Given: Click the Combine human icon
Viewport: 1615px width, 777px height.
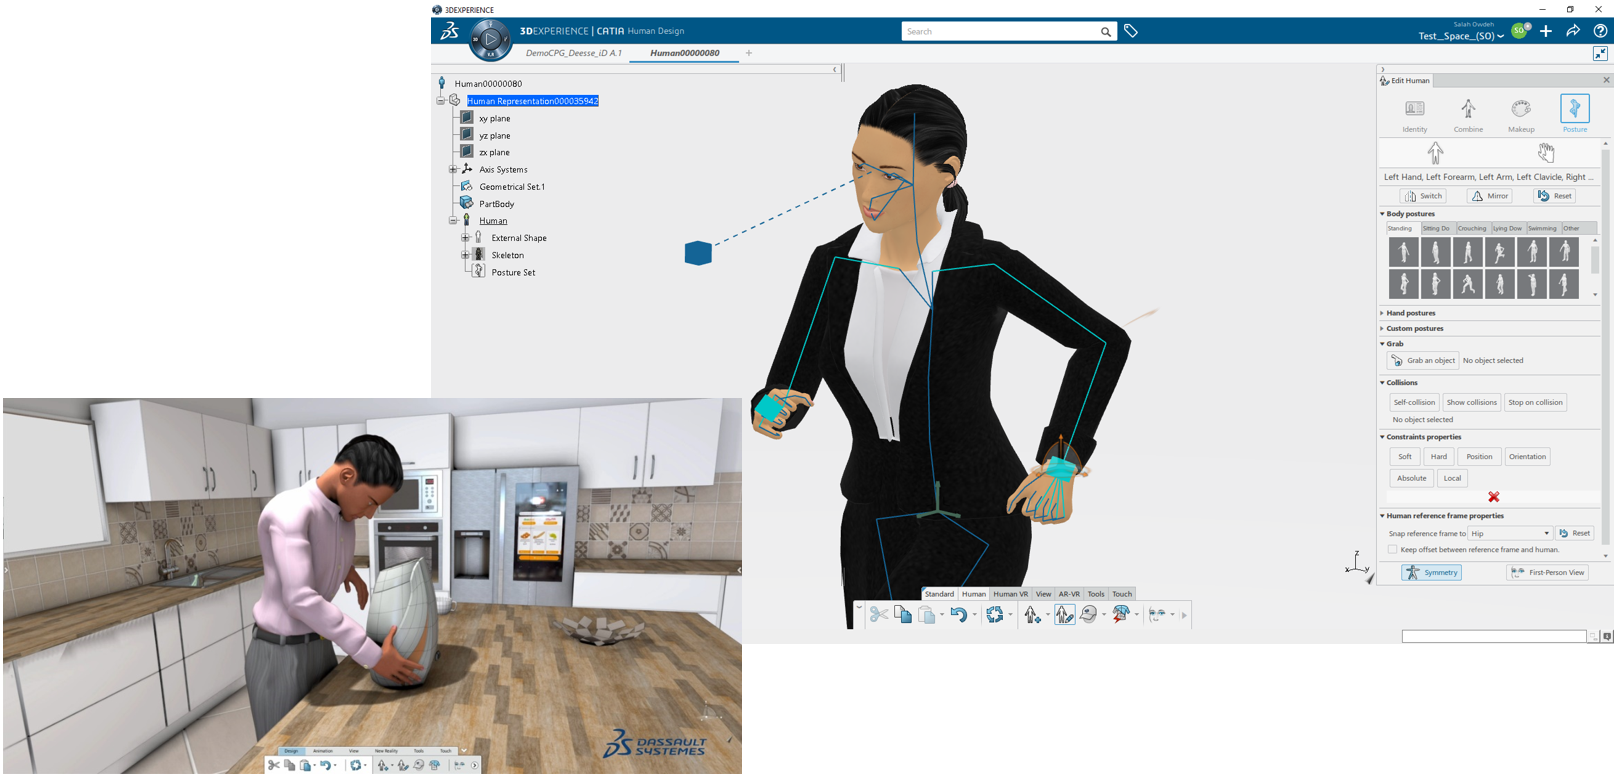Looking at the screenshot, I should click(x=1467, y=110).
